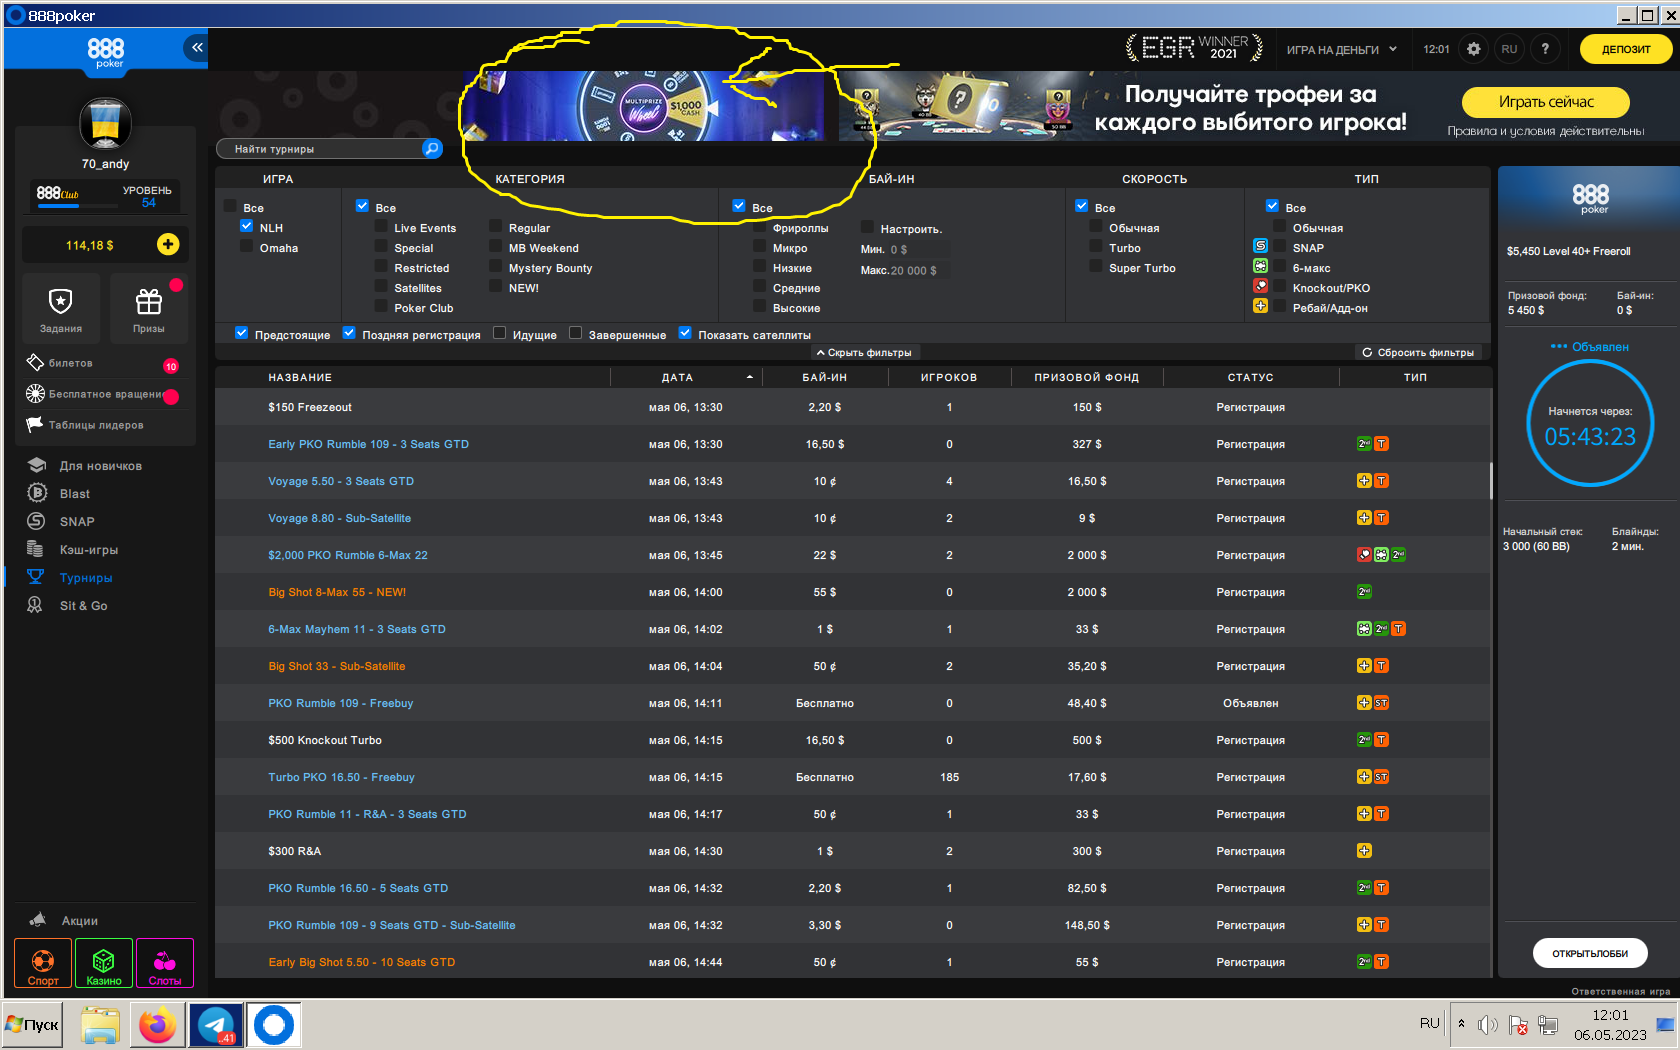Click the ДЕПОЗИТ button
The image size is (1680, 1050).
click(x=1626, y=49)
